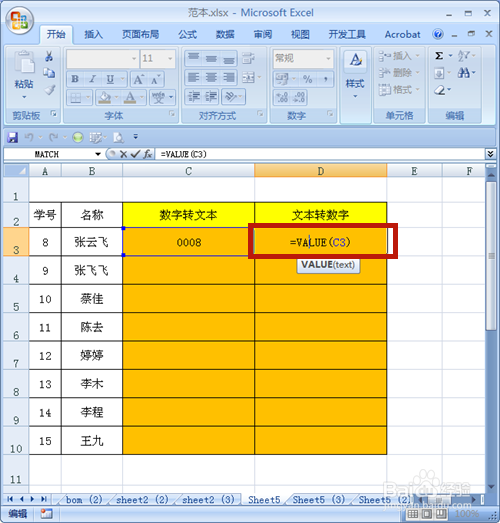Open the Fill Color dropdown arrow
This screenshot has height=523, width=500.
tap(116, 97)
